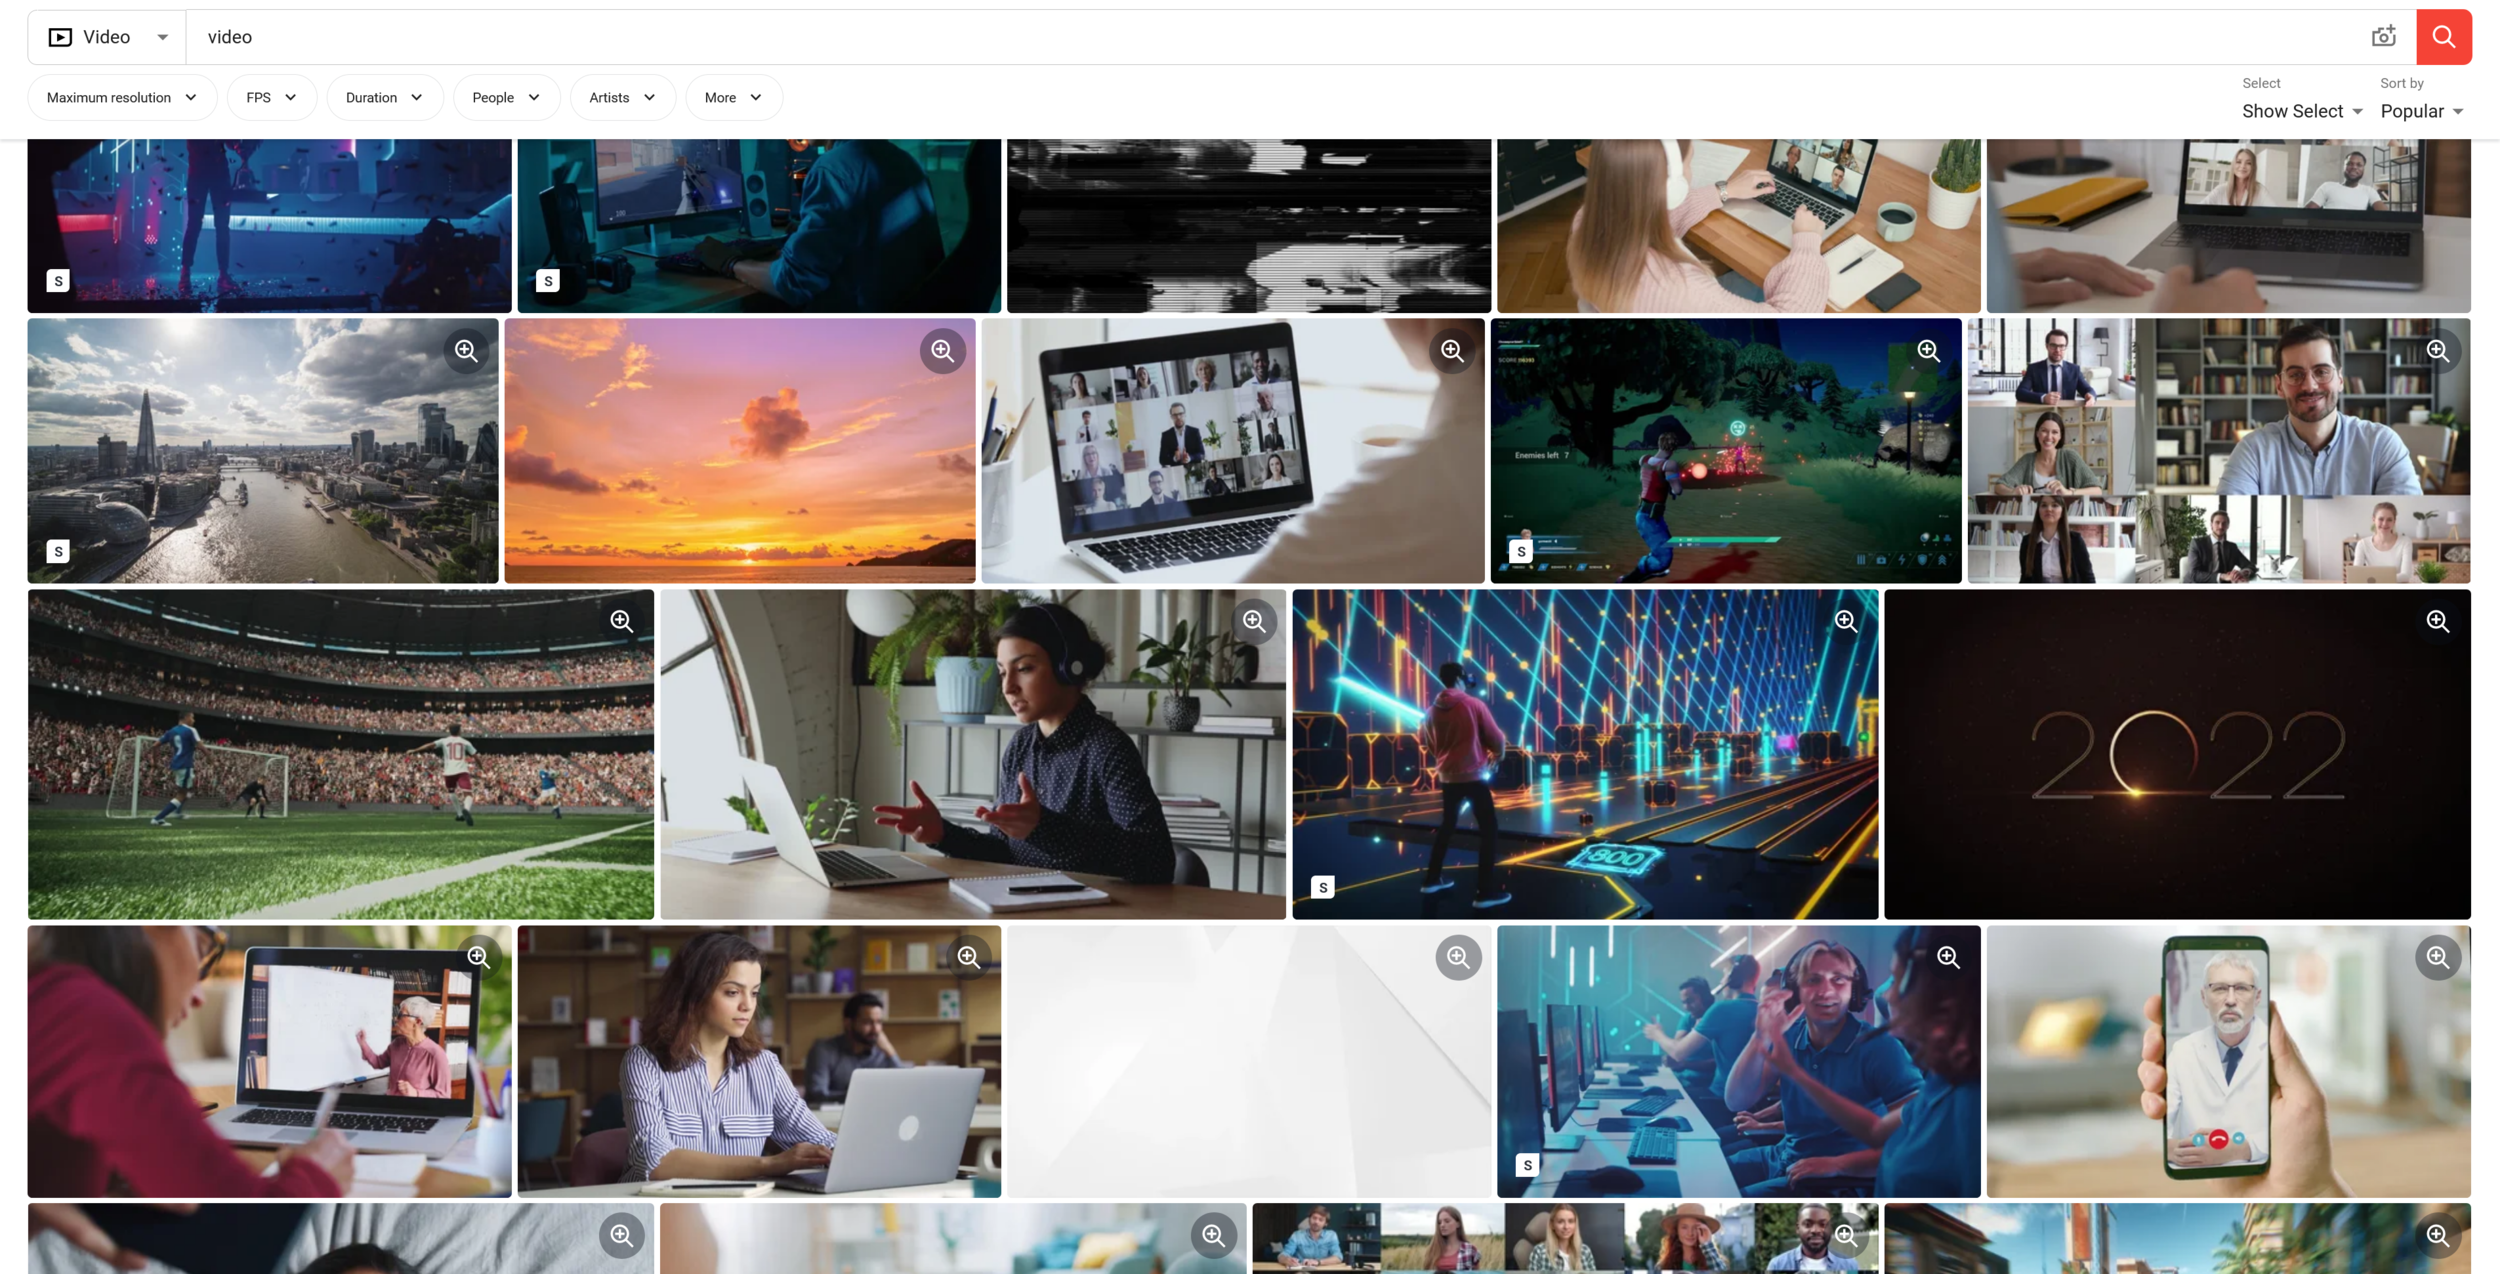Open search by image camera icon
Image resolution: width=2500 pixels, height=1274 pixels.
(2383, 37)
